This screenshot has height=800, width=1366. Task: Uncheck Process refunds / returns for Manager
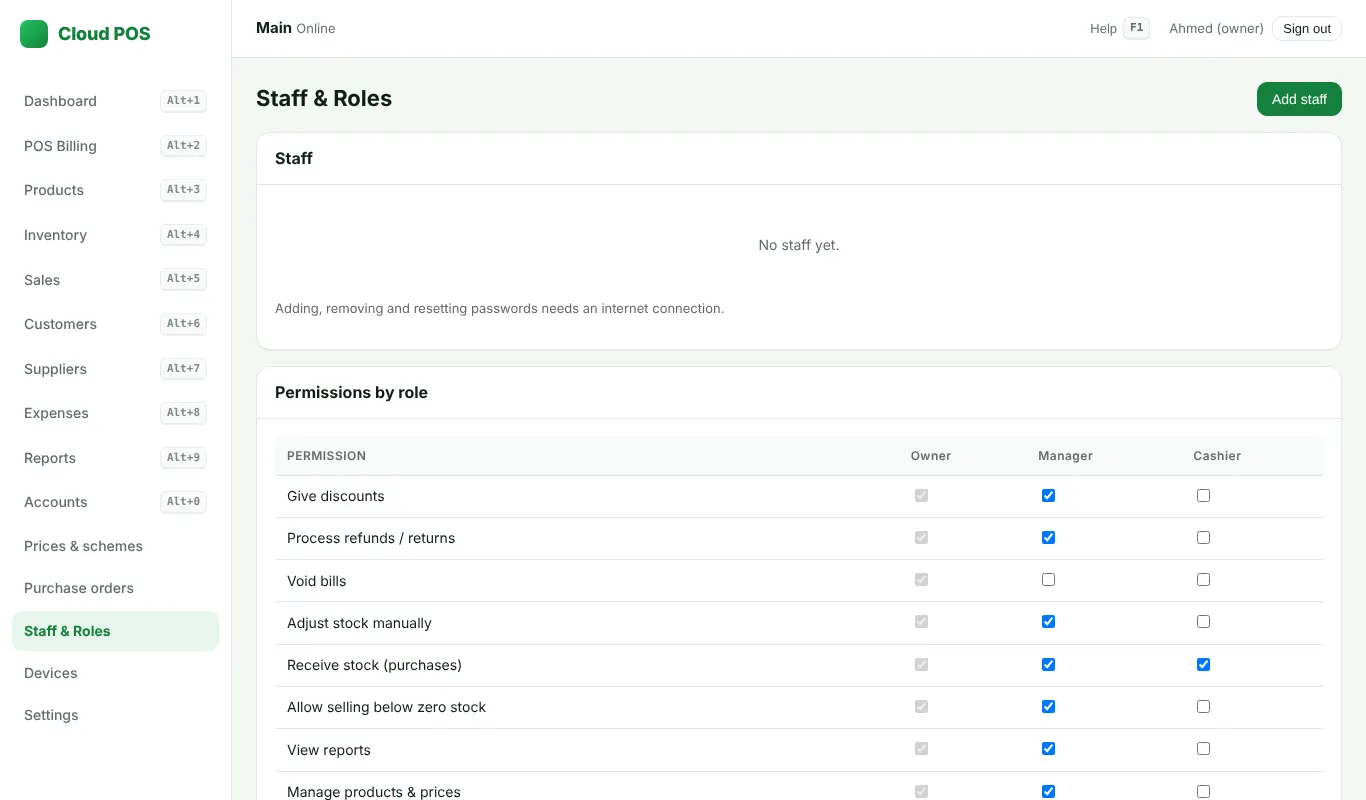pyautogui.click(x=1048, y=537)
